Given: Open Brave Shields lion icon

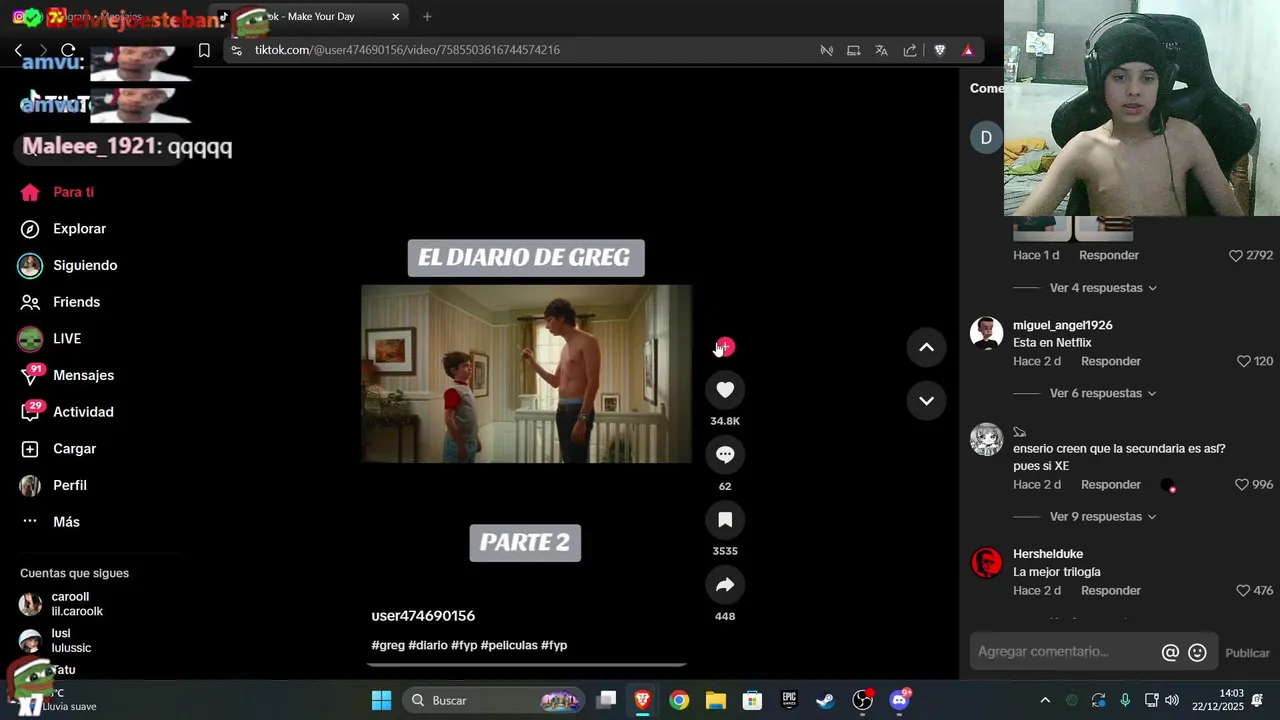Looking at the screenshot, I should [940, 50].
